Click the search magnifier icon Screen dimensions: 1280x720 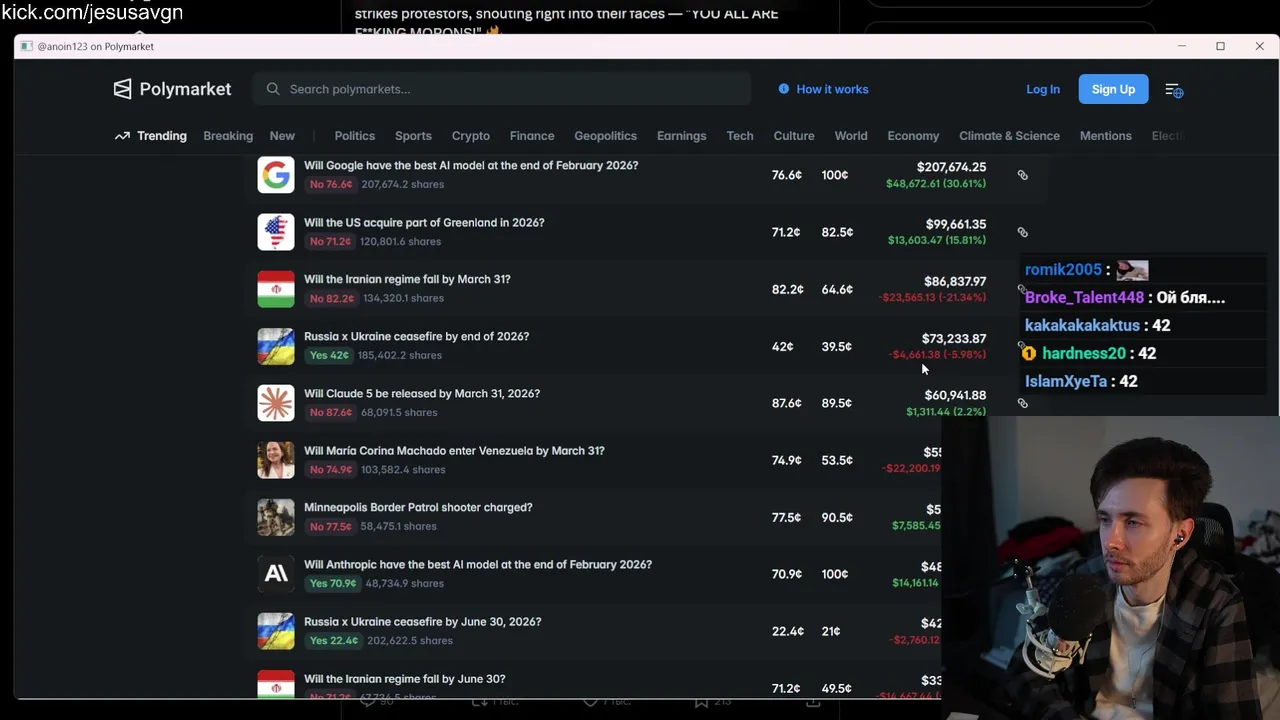pyautogui.click(x=273, y=89)
